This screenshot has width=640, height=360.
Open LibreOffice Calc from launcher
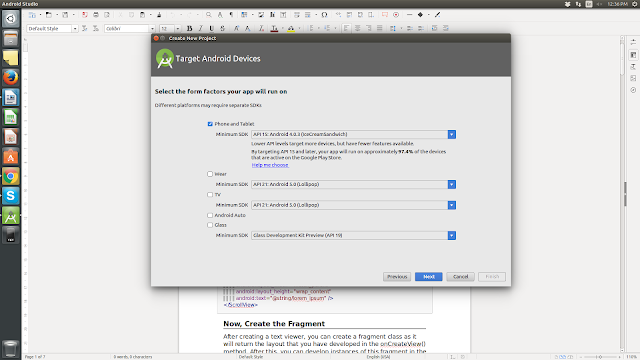(11, 117)
